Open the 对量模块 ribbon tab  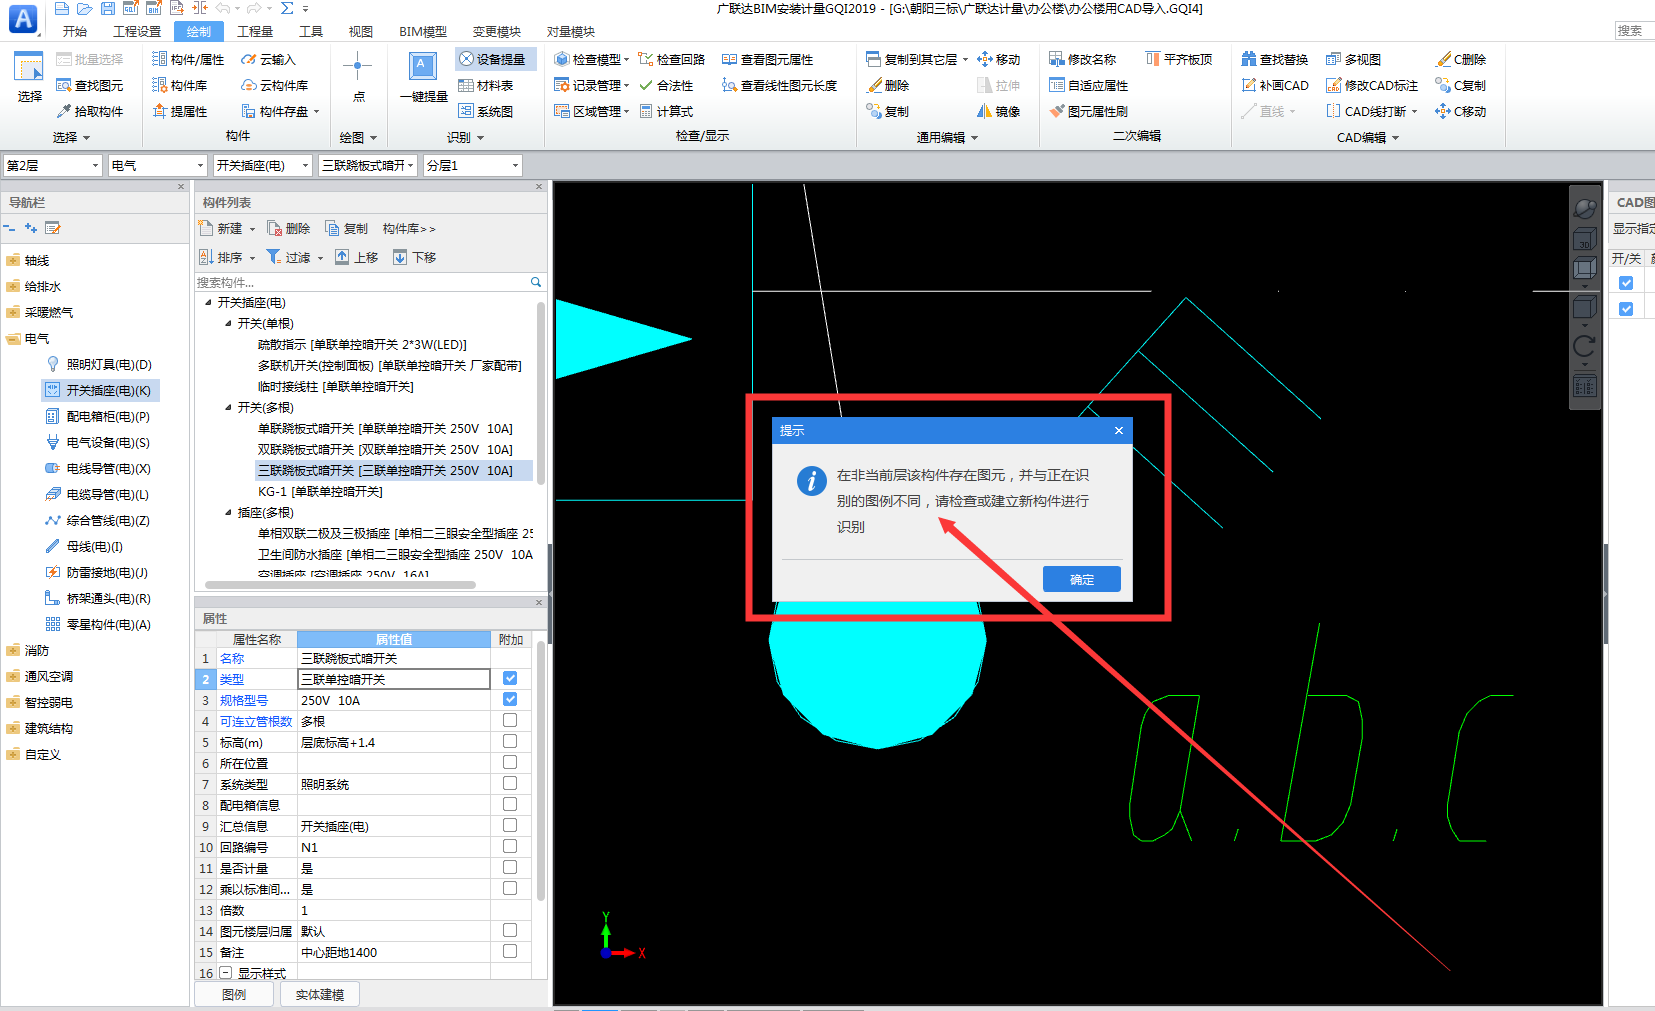coord(571,31)
